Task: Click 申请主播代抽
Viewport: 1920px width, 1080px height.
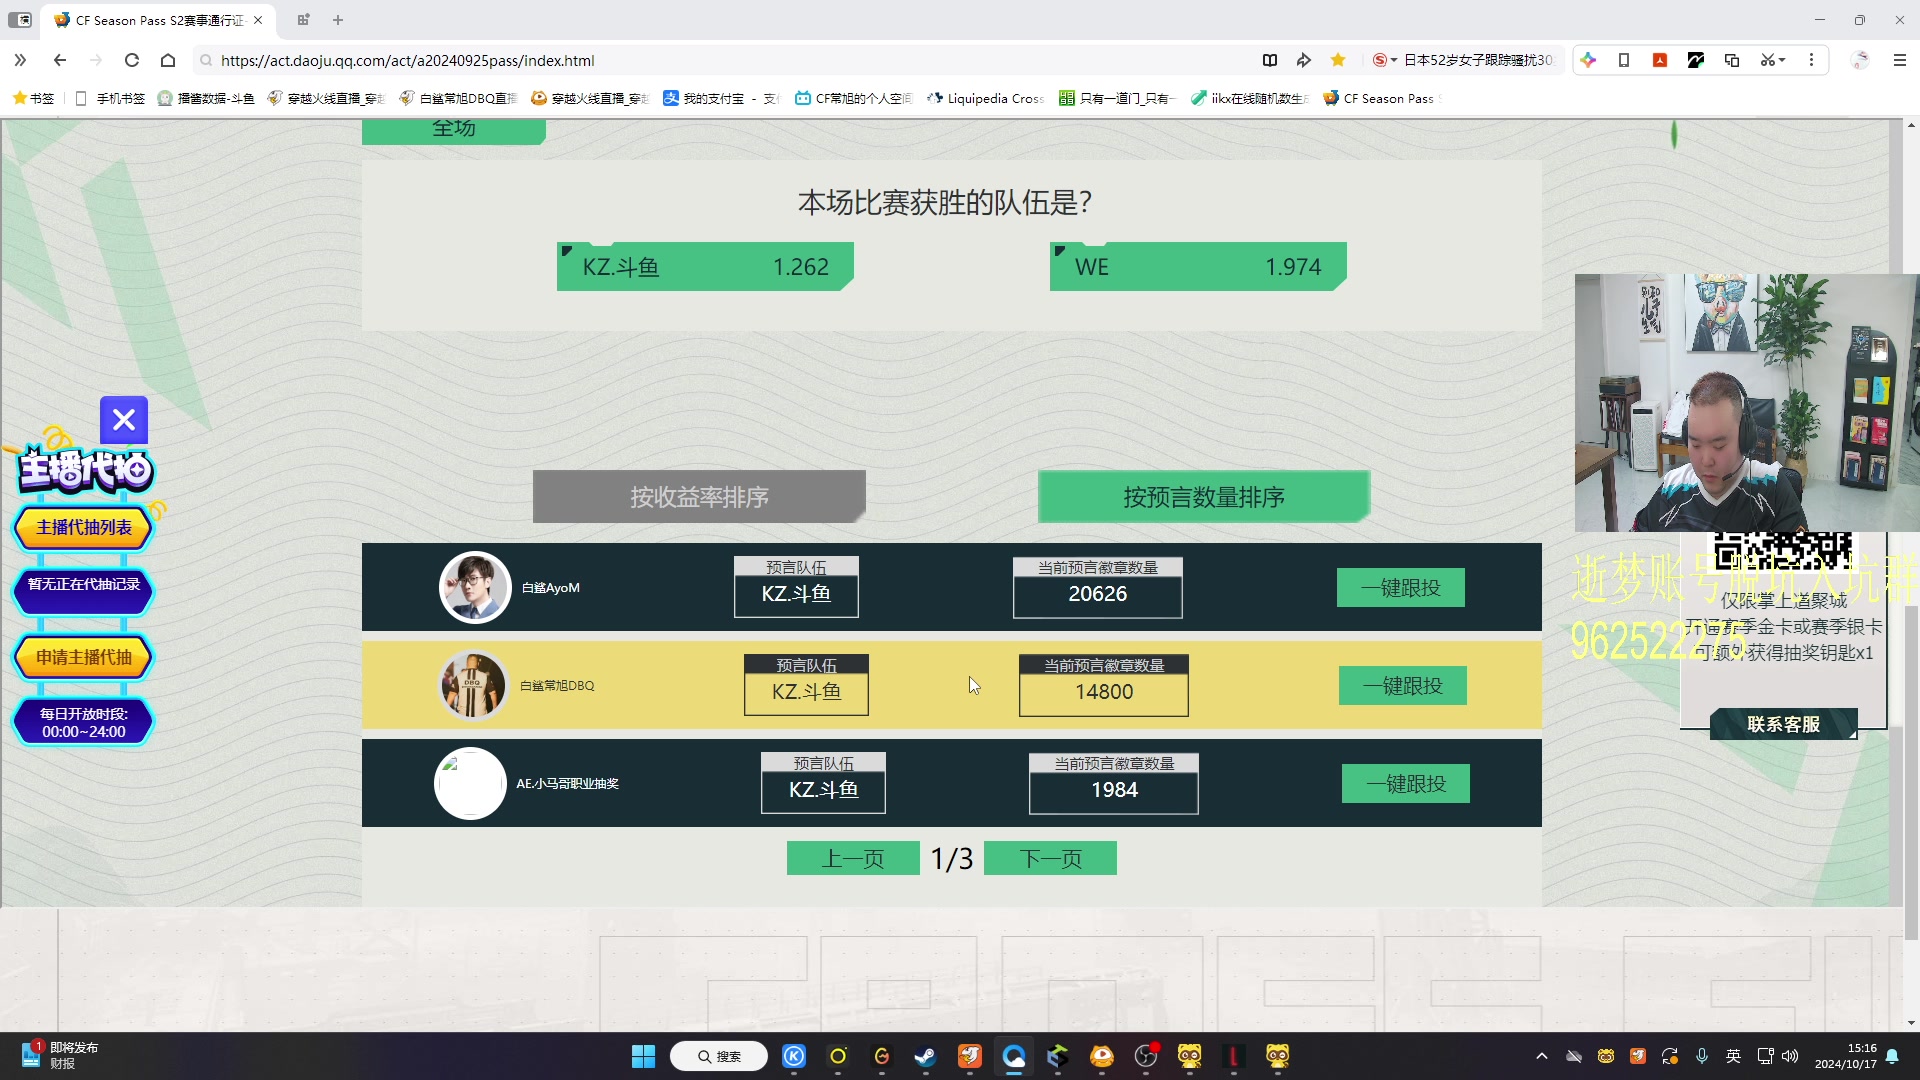Action: click(84, 657)
